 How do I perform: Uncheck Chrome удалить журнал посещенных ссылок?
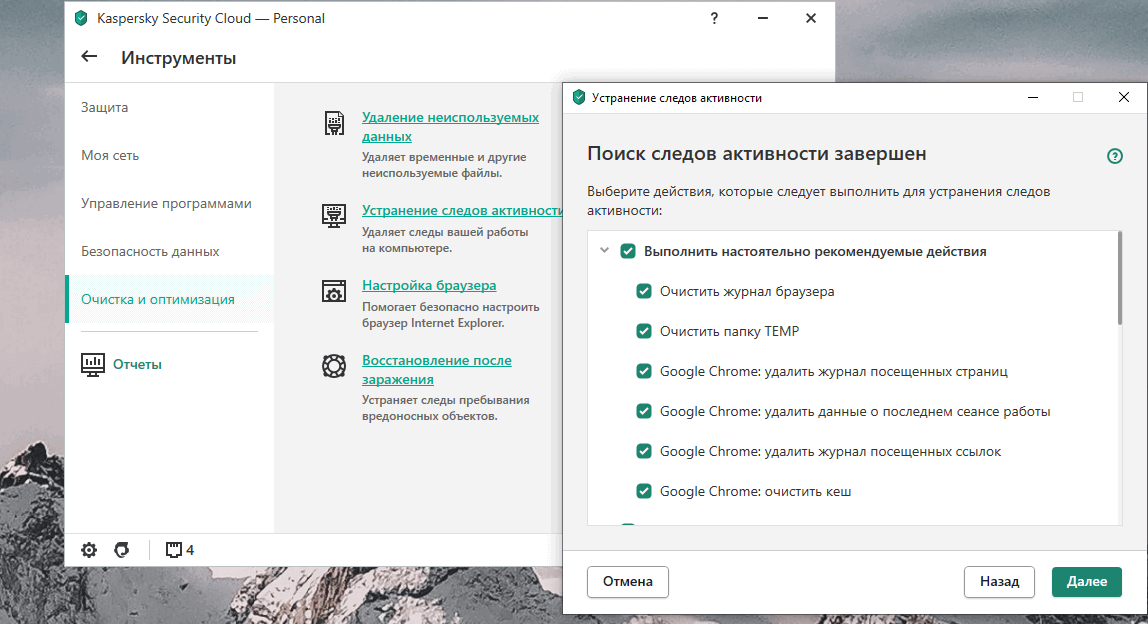[644, 451]
